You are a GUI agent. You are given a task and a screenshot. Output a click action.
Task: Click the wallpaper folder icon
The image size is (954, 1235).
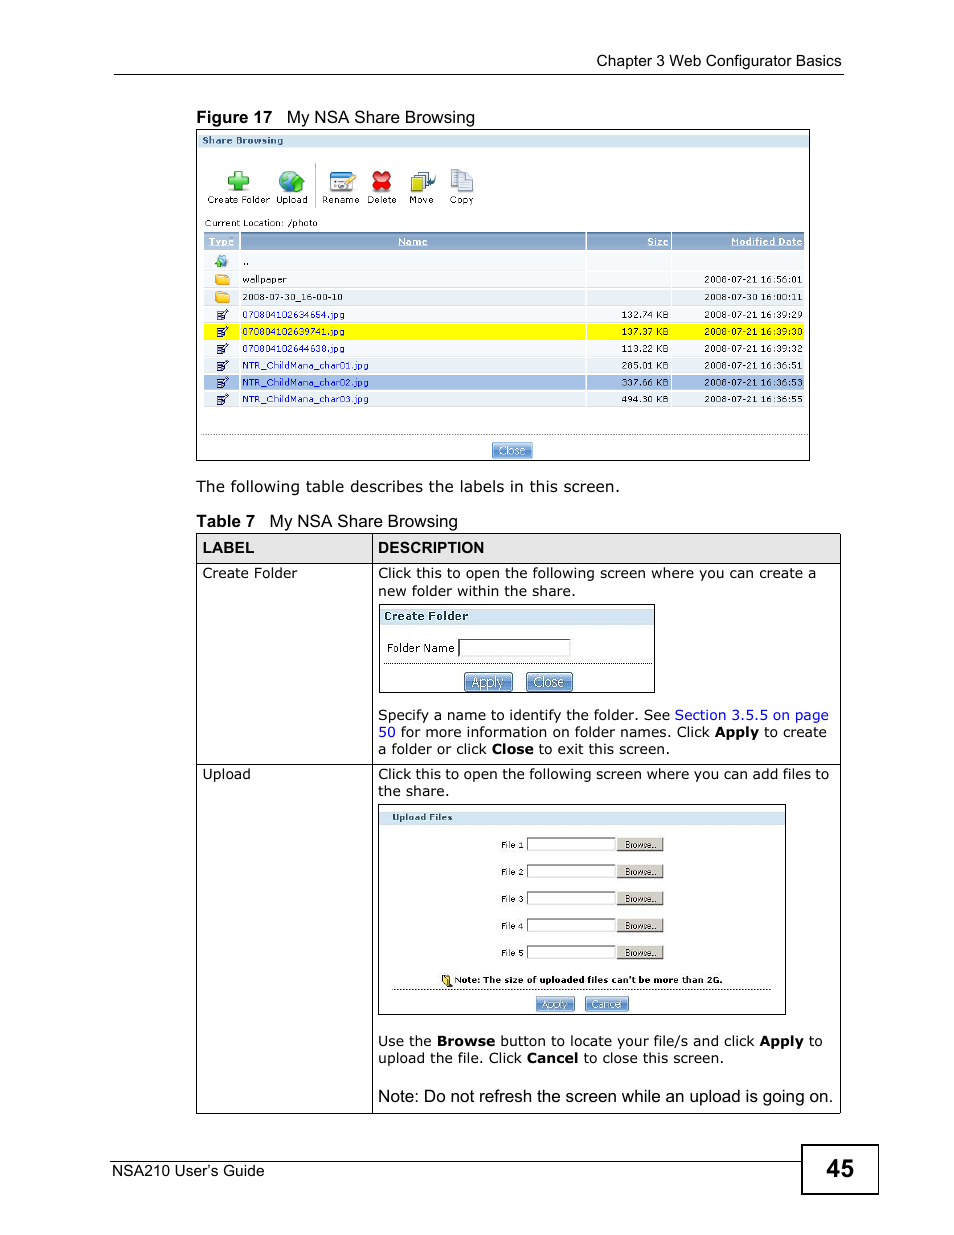[222, 280]
